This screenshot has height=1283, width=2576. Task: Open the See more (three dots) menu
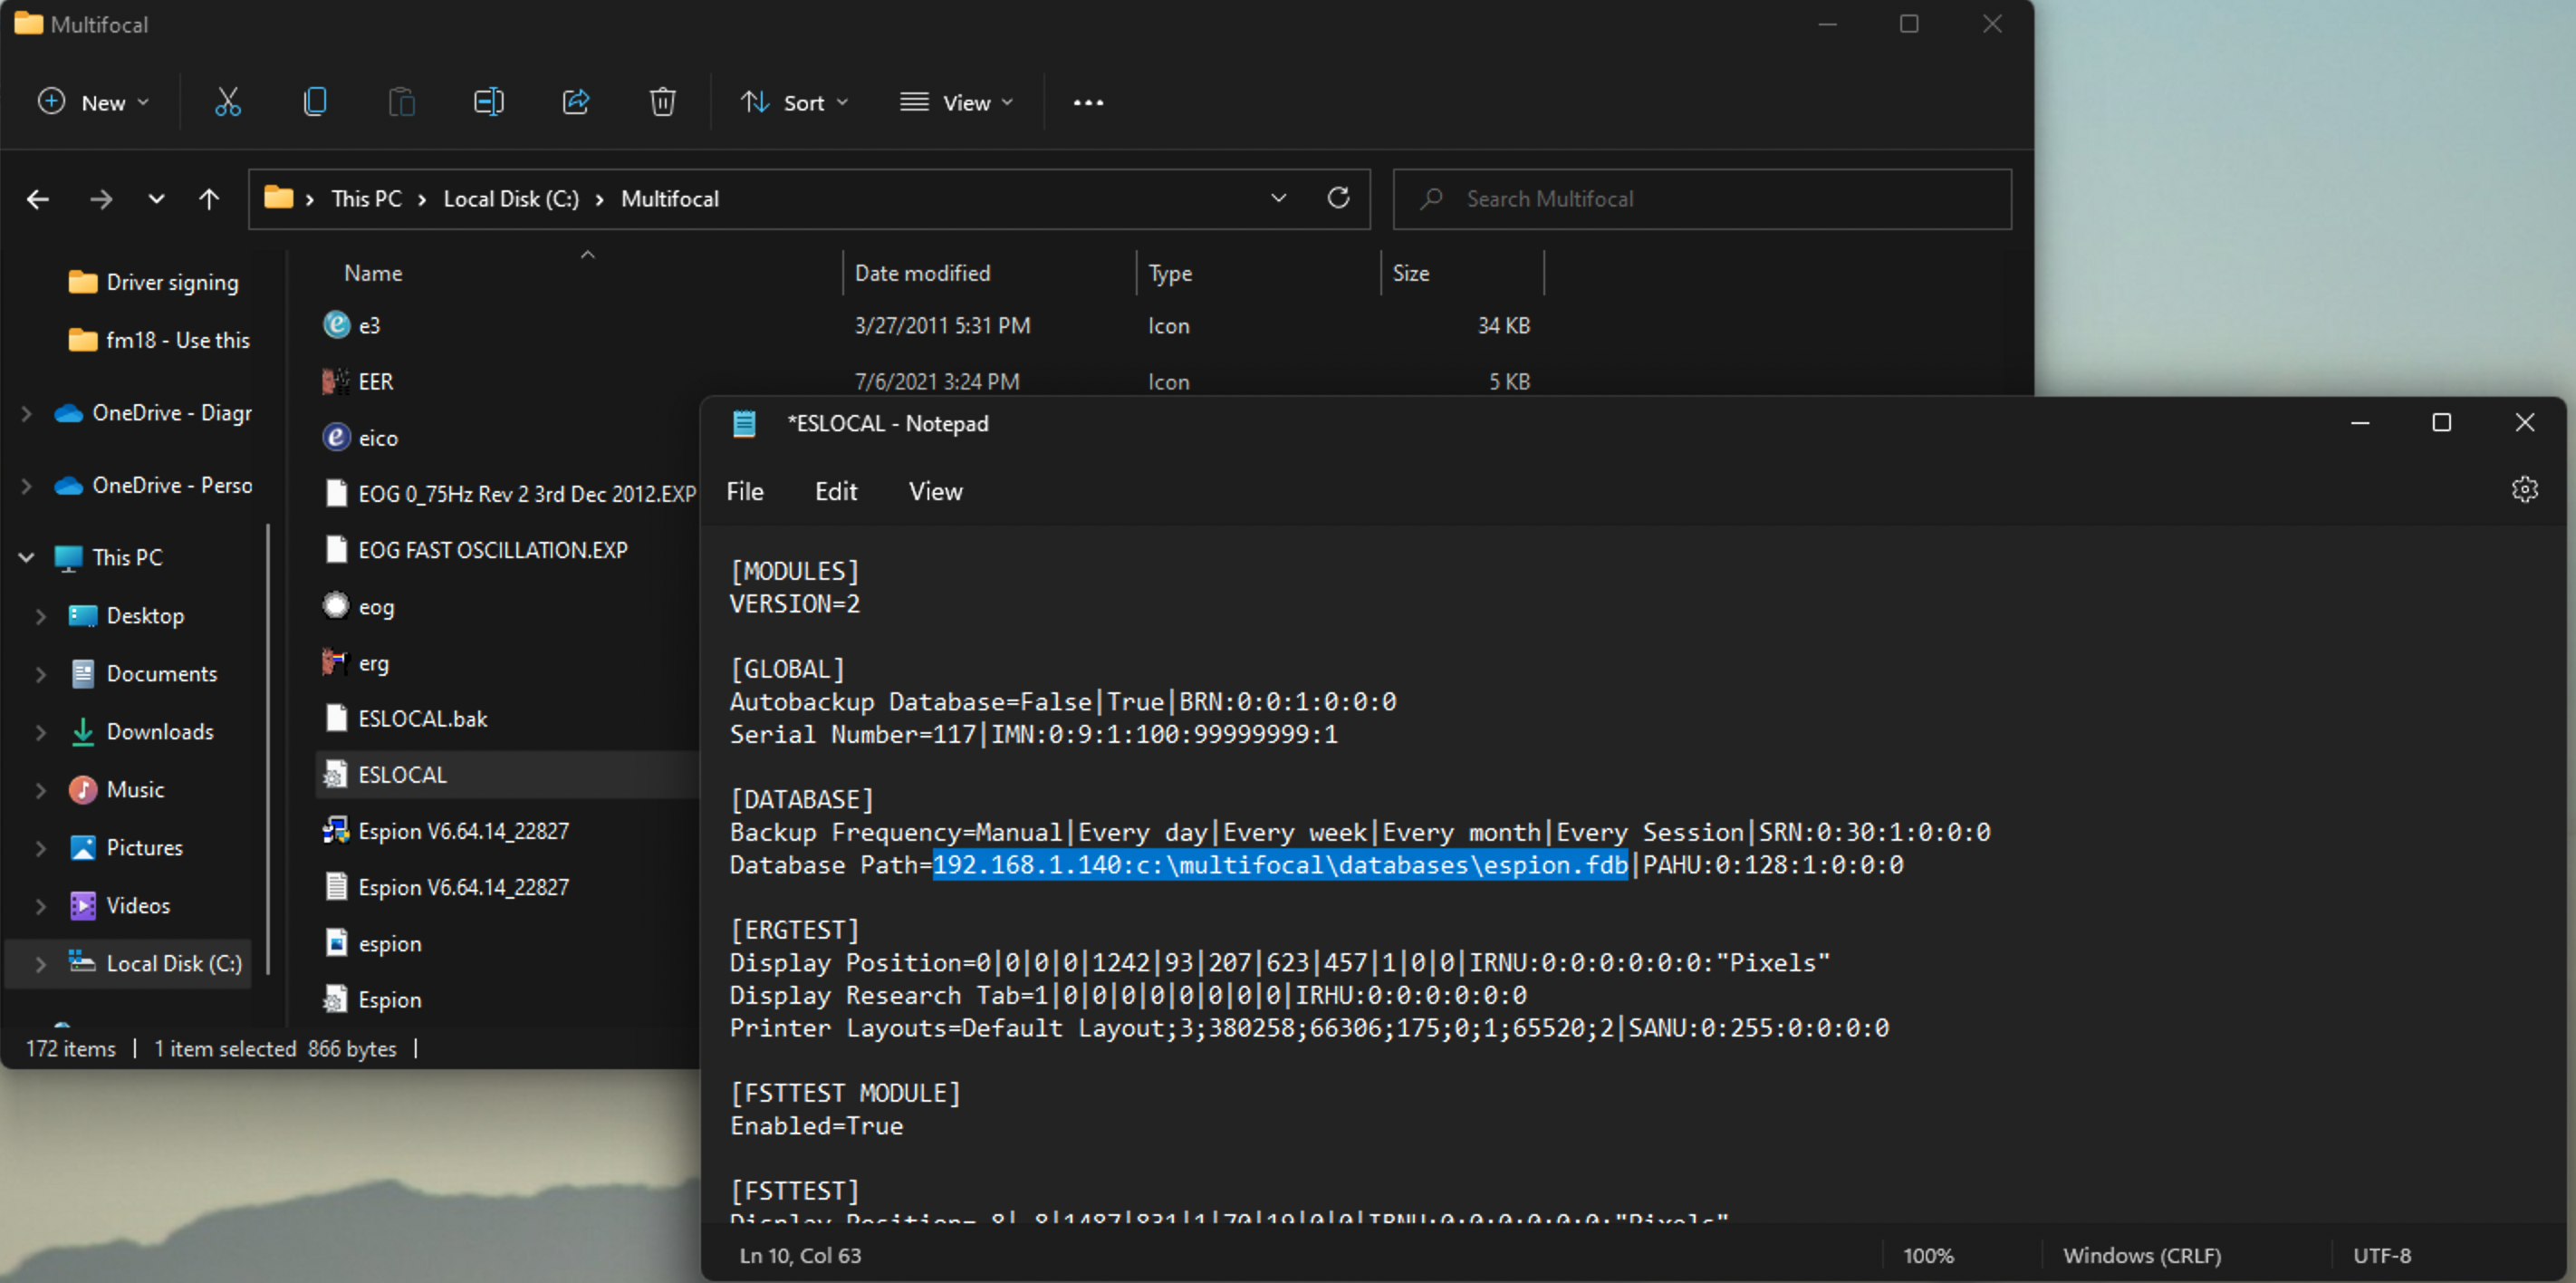[1088, 102]
